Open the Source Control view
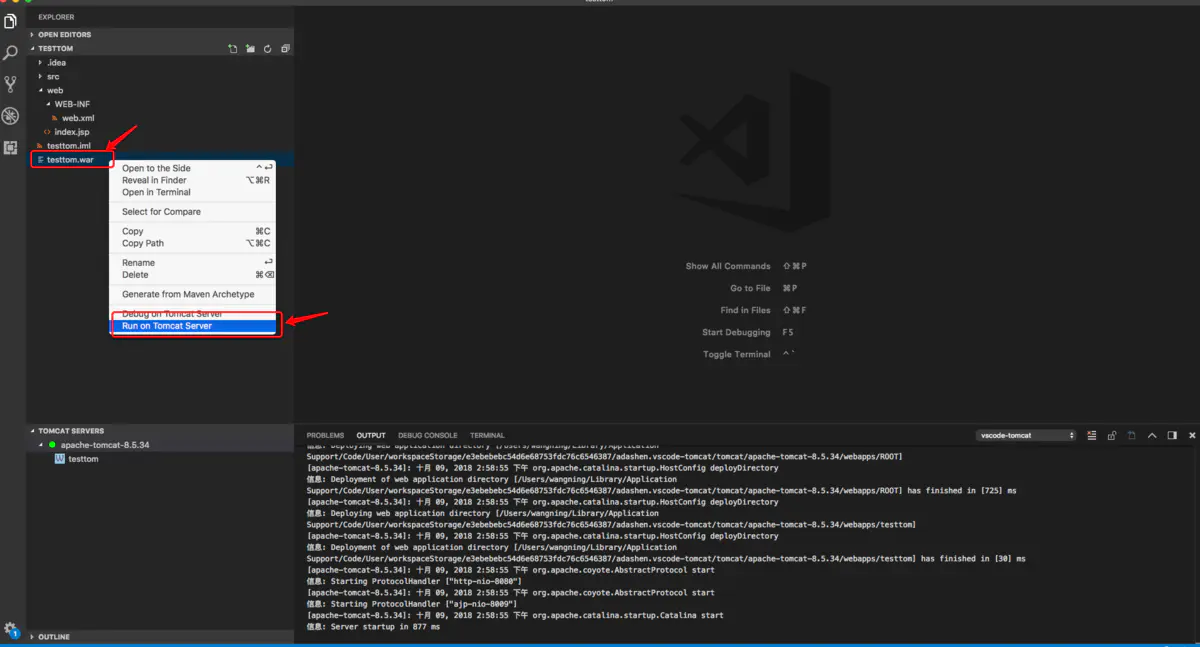Screen dimensions: 1200x647 tap(10, 84)
